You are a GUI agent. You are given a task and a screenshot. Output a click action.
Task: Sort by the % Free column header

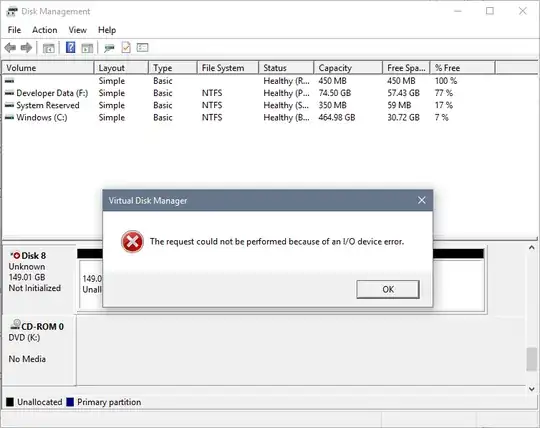pos(463,68)
